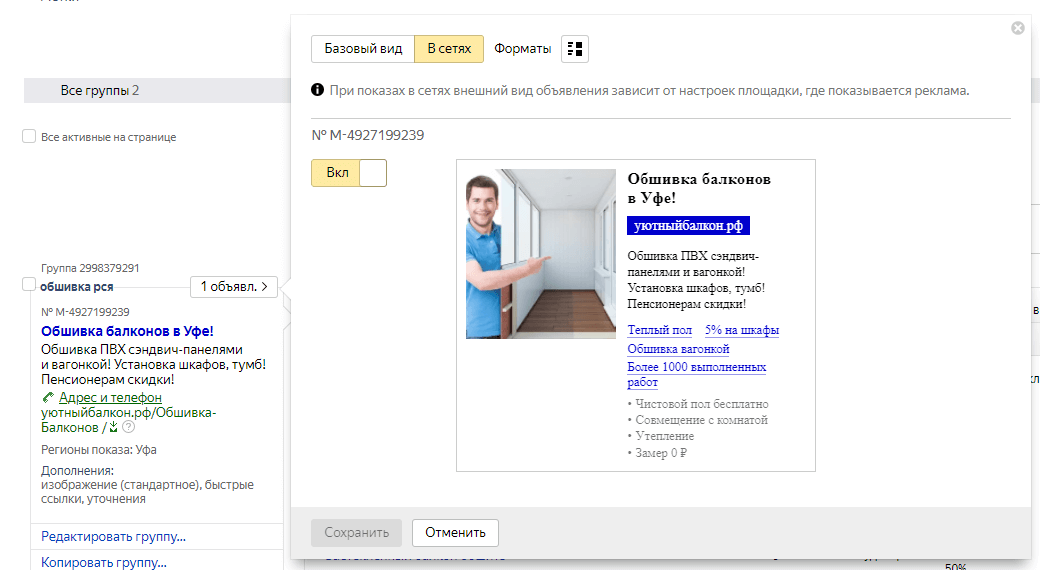Click the blue уютныйбалкон.рф domain badge

click(688, 226)
